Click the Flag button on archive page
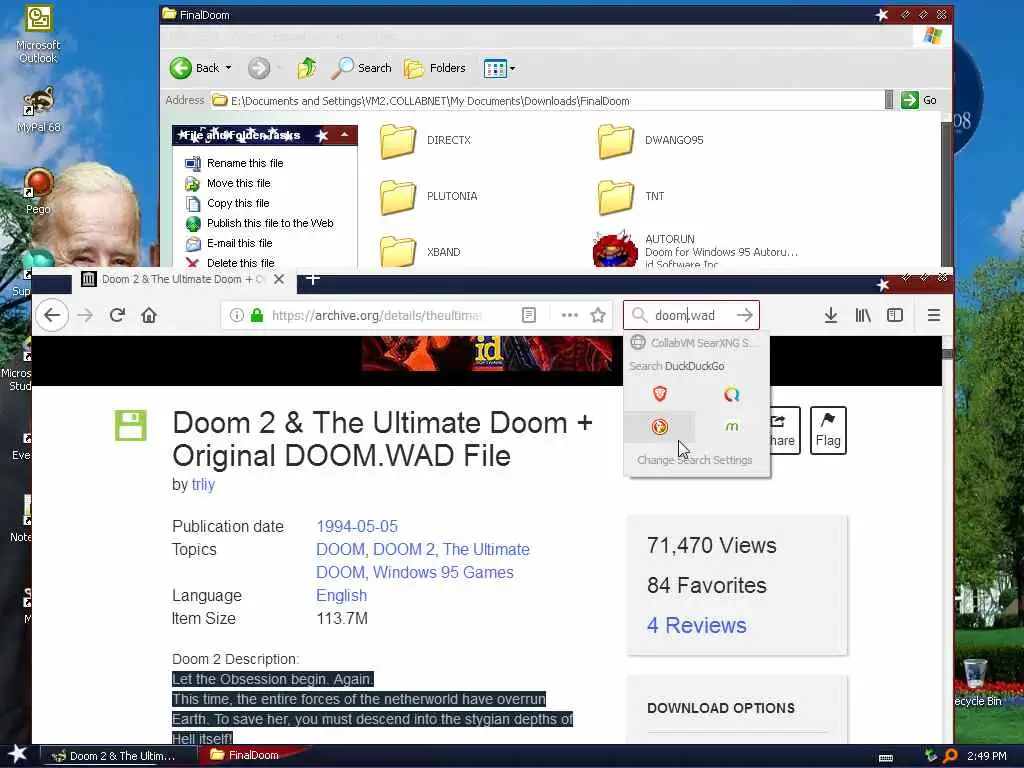 click(828, 430)
